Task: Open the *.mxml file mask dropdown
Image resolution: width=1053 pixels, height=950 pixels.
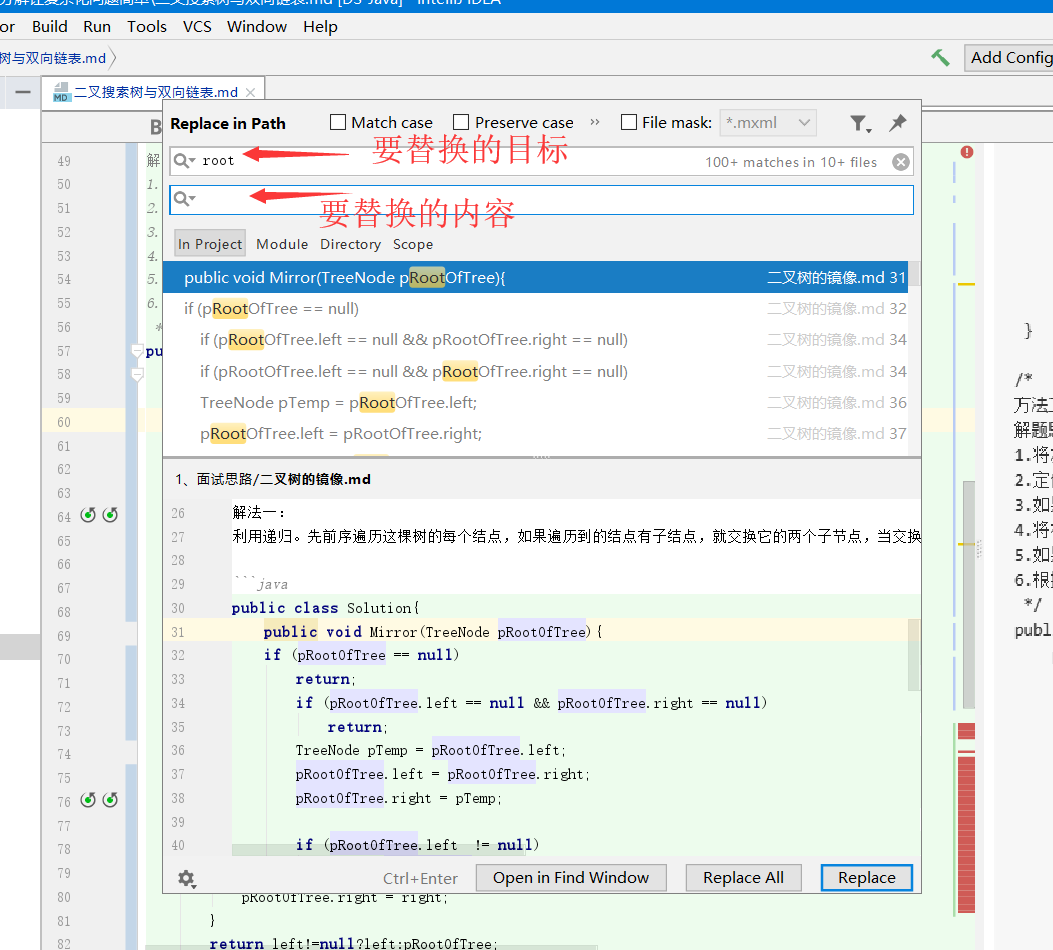Action: tap(802, 122)
